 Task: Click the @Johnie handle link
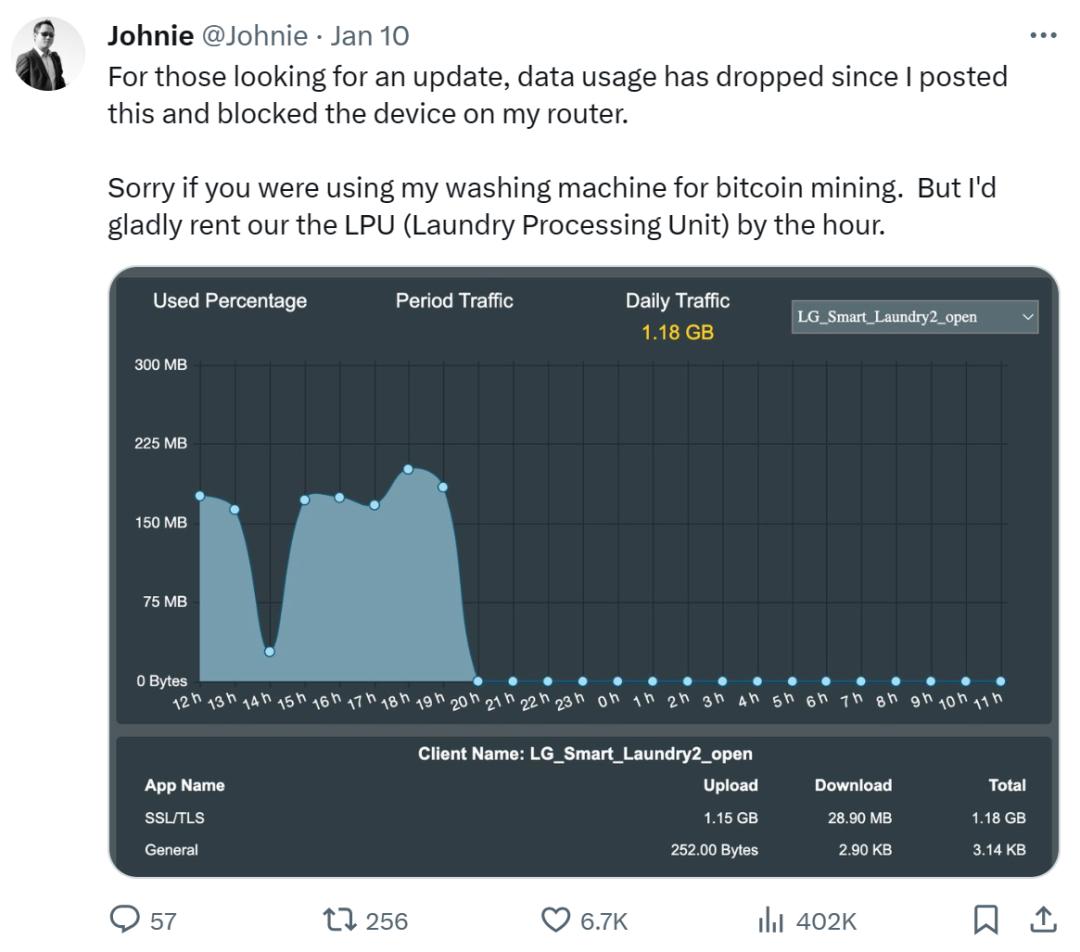coord(256,36)
